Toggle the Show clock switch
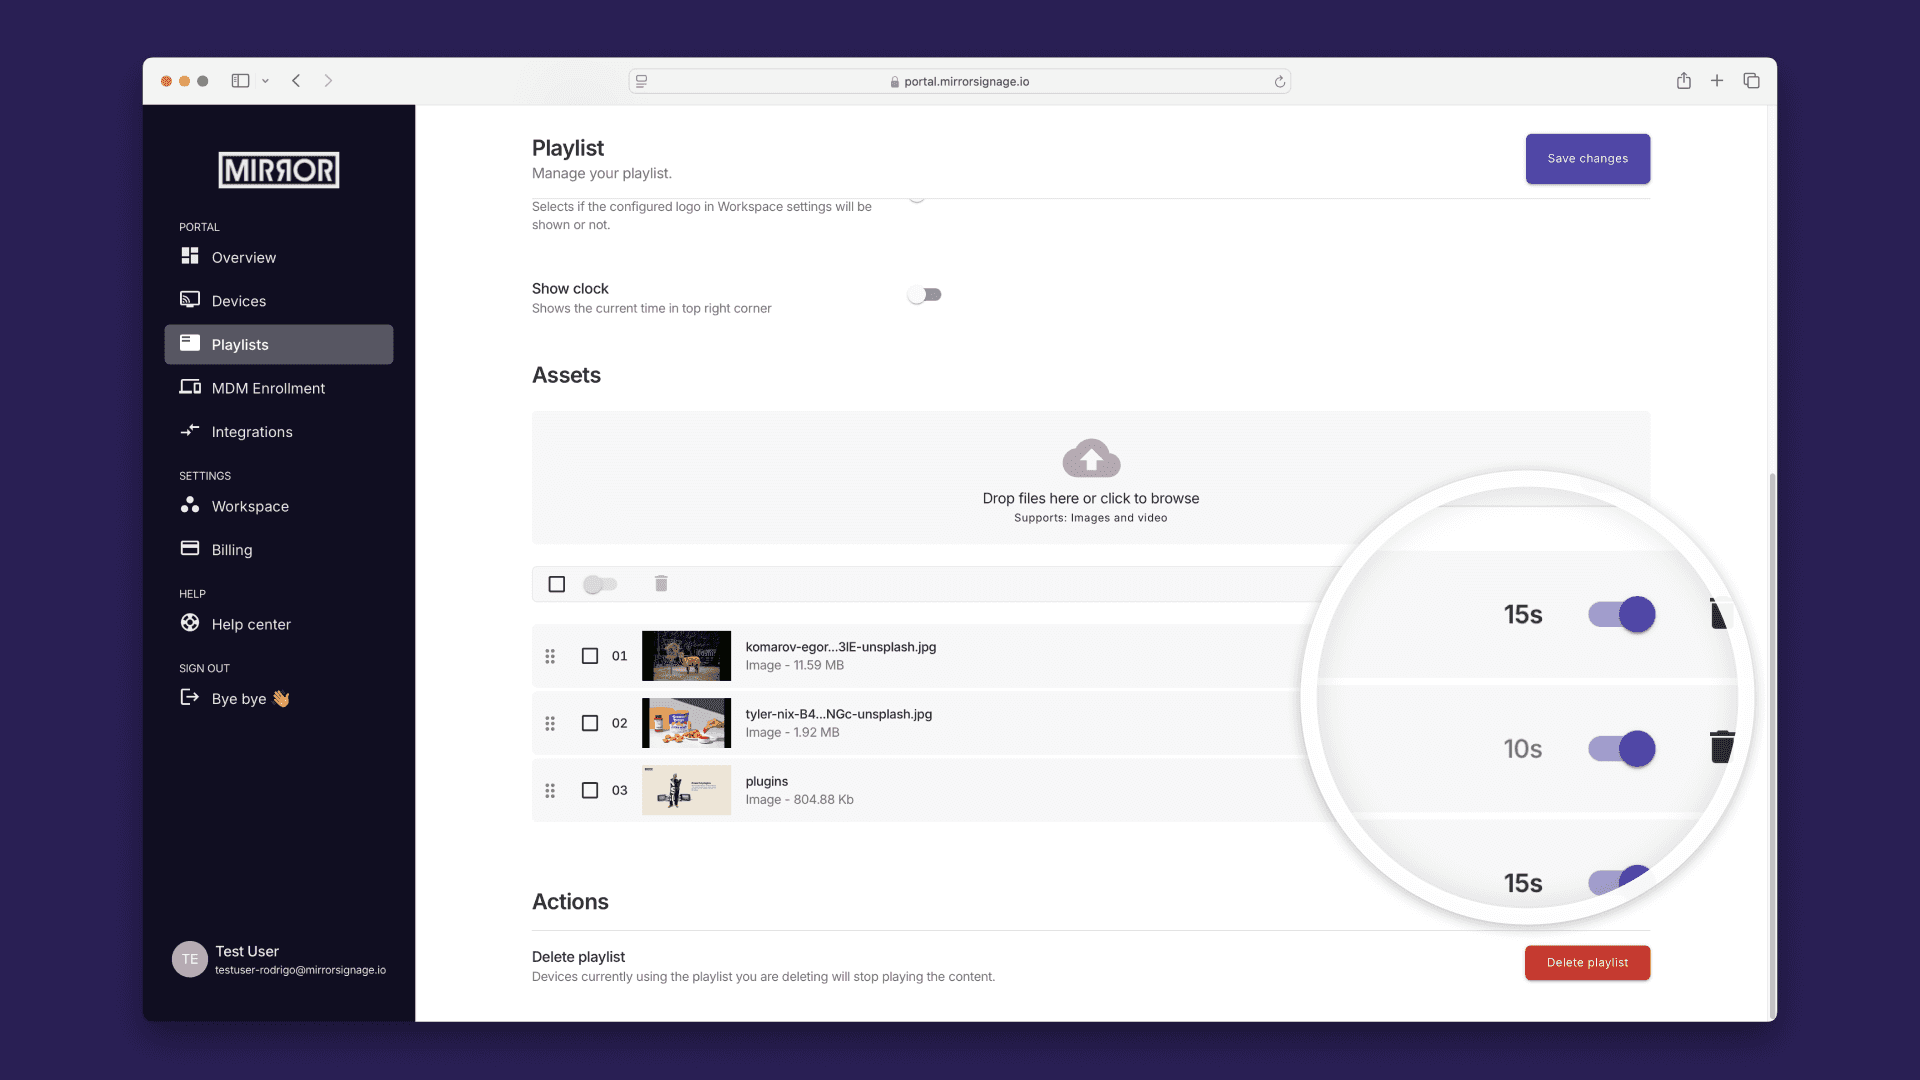 coord(924,295)
